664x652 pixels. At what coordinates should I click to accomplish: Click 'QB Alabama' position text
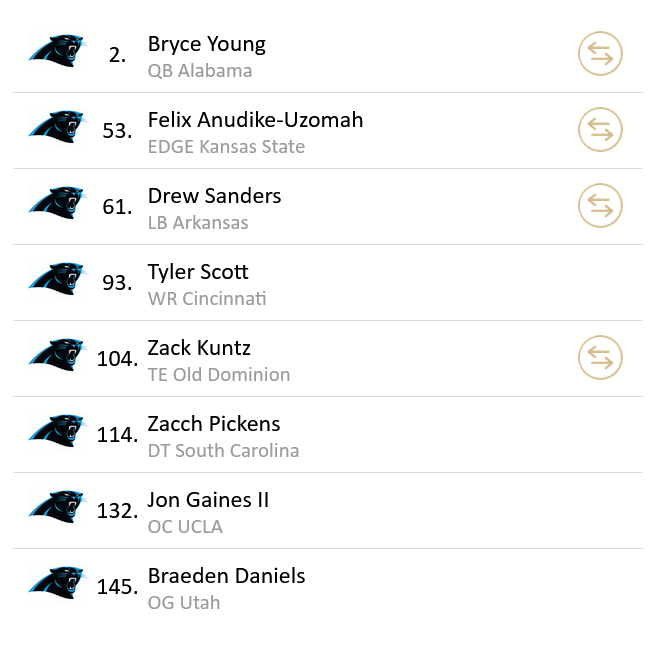(200, 71)
